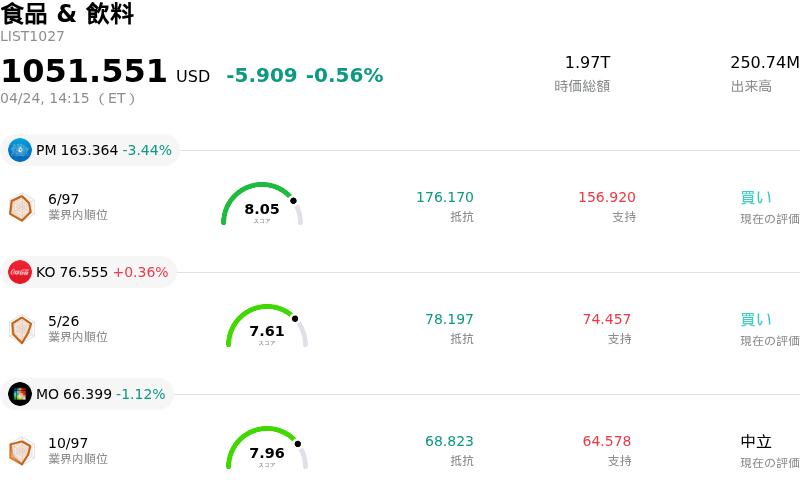The image size is (800, 488).
Task: Click the 250.74M volume figure
Action: coord(765,63)
